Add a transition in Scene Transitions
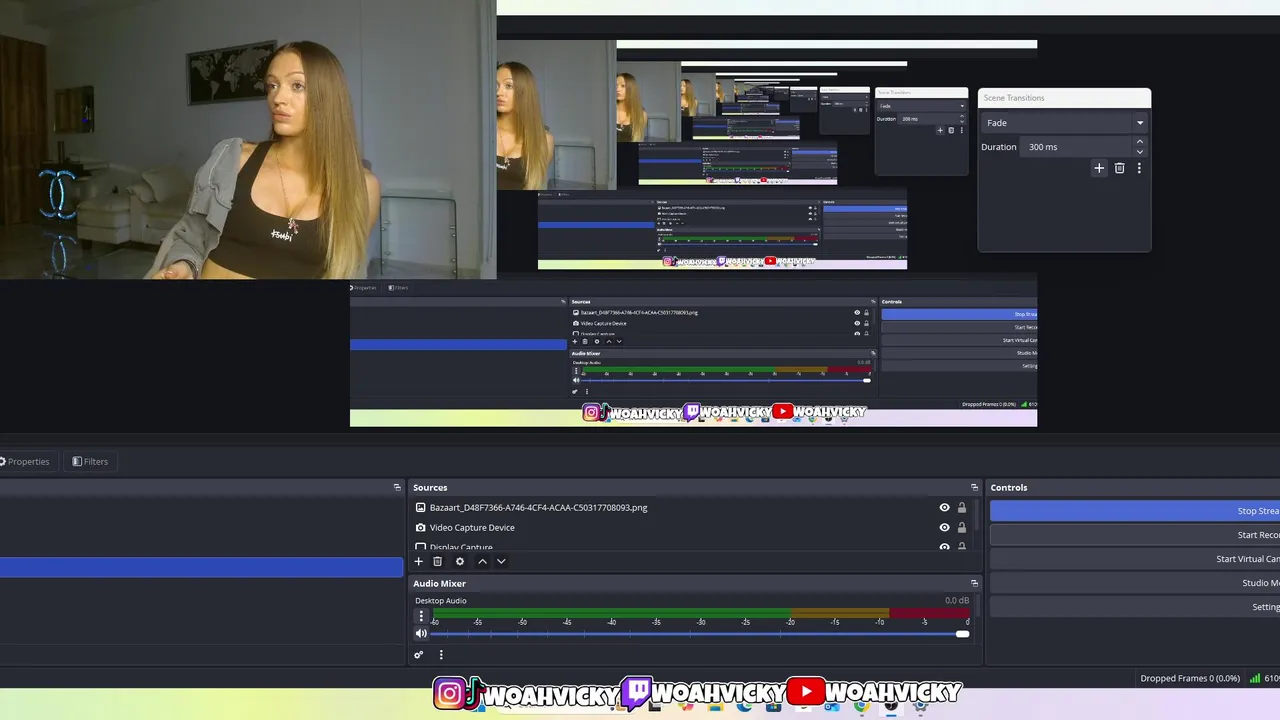 [1099, 168]
